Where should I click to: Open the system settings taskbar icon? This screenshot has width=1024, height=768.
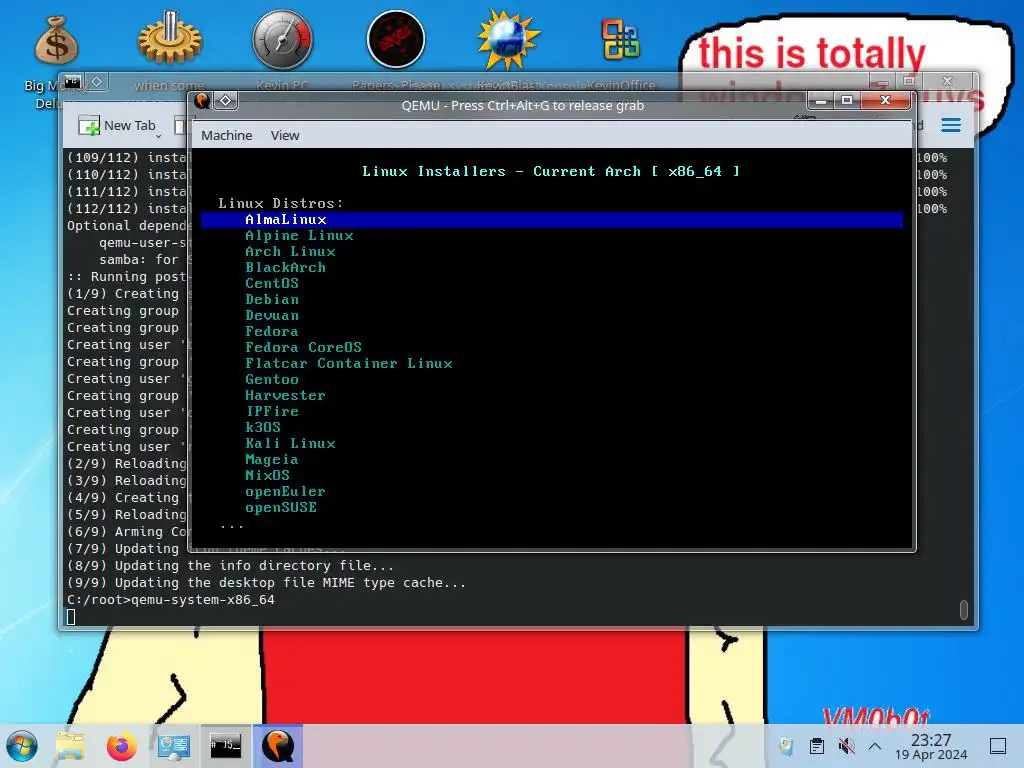pos(173,746)
